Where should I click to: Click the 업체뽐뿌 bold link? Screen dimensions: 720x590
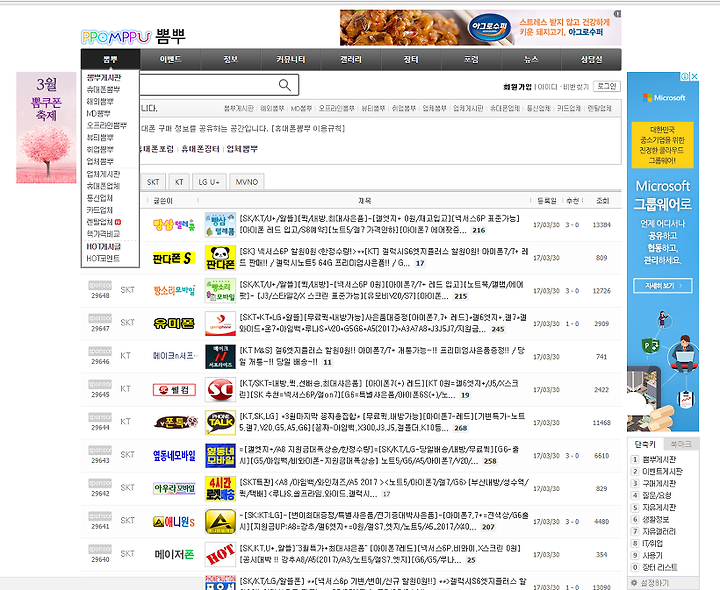(242, 149)
